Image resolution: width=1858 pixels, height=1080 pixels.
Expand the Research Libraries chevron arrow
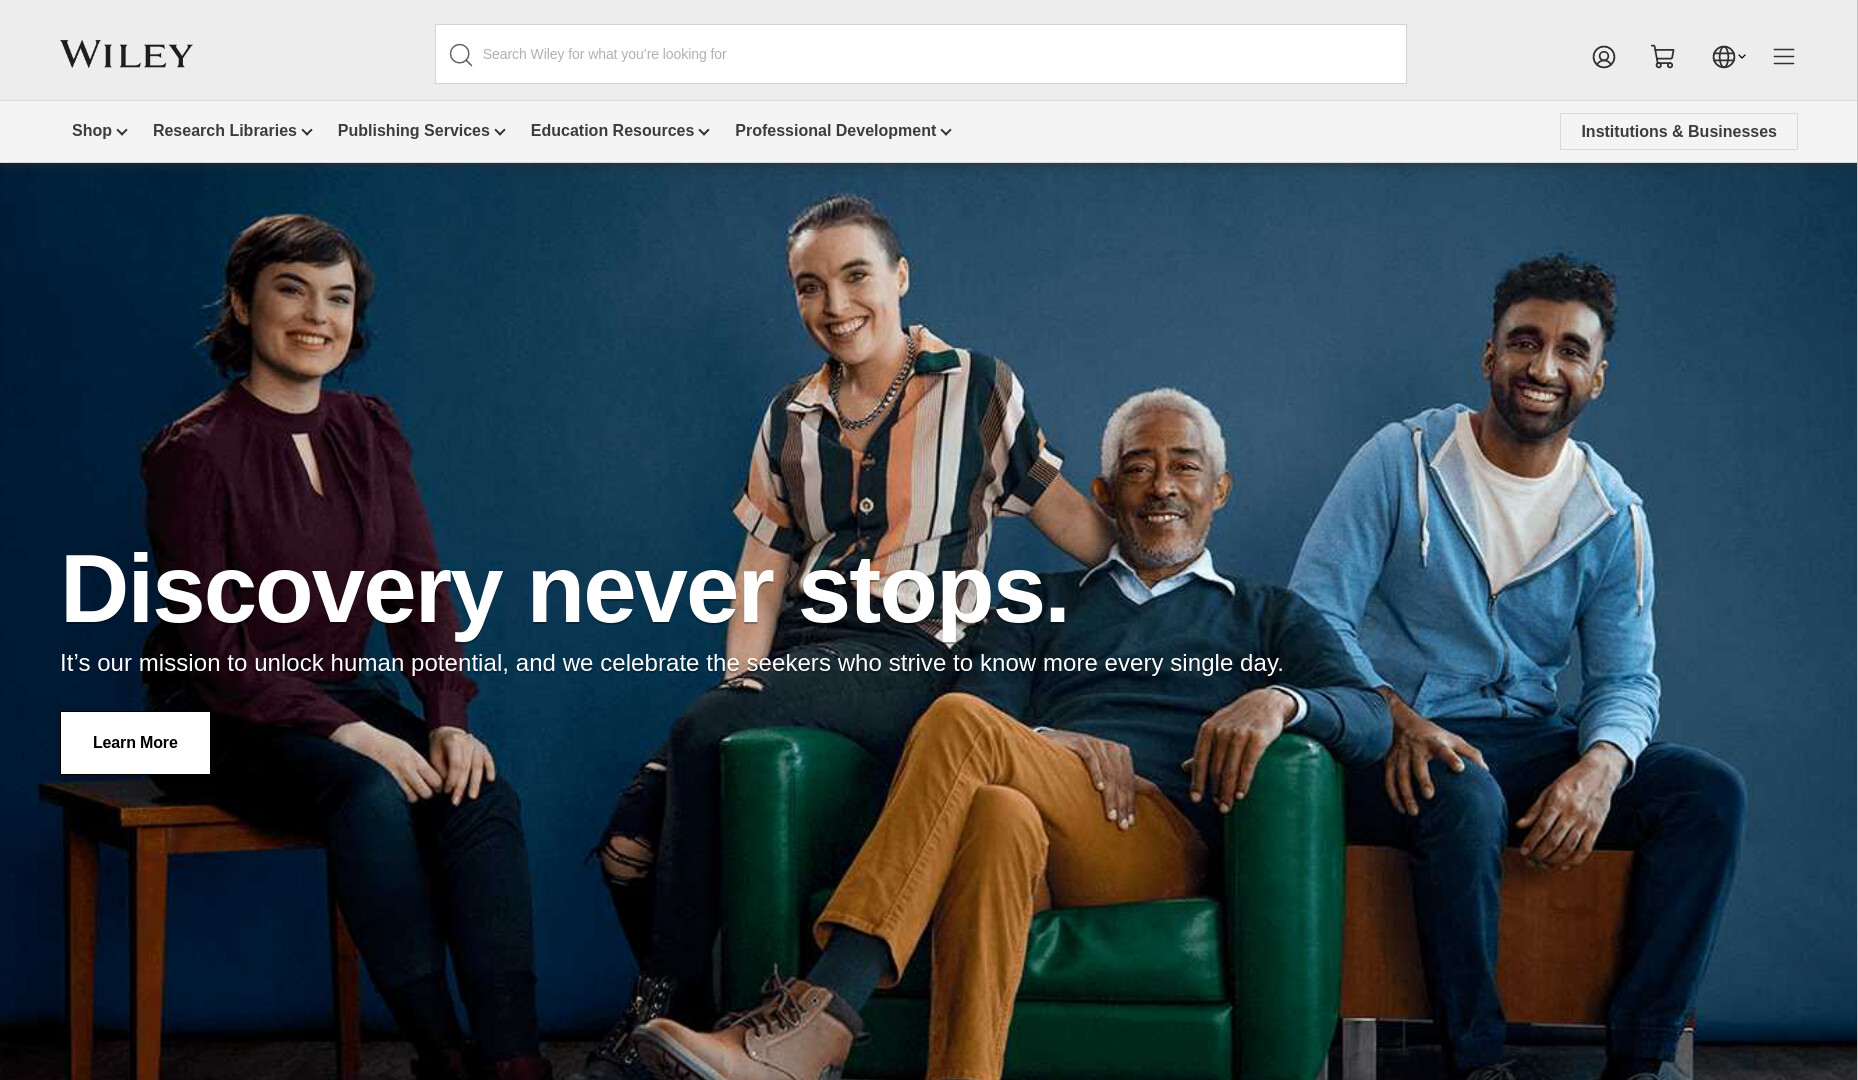tap(307, 132)
